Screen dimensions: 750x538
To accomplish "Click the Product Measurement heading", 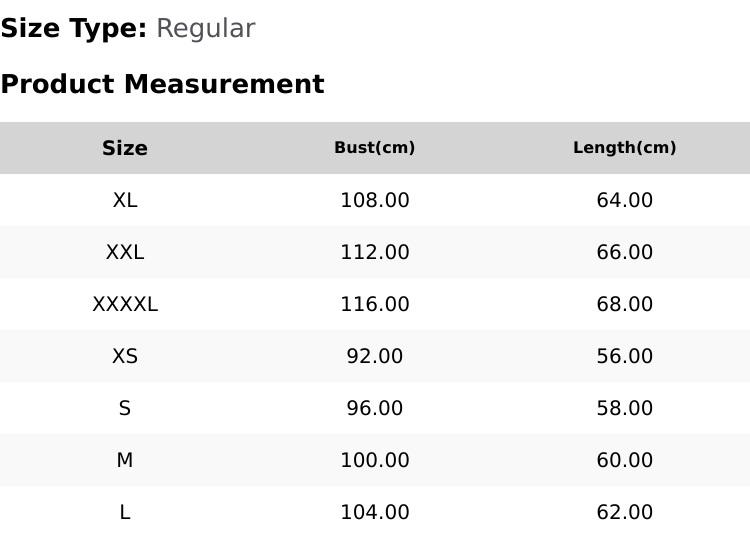I will (163, 84).
